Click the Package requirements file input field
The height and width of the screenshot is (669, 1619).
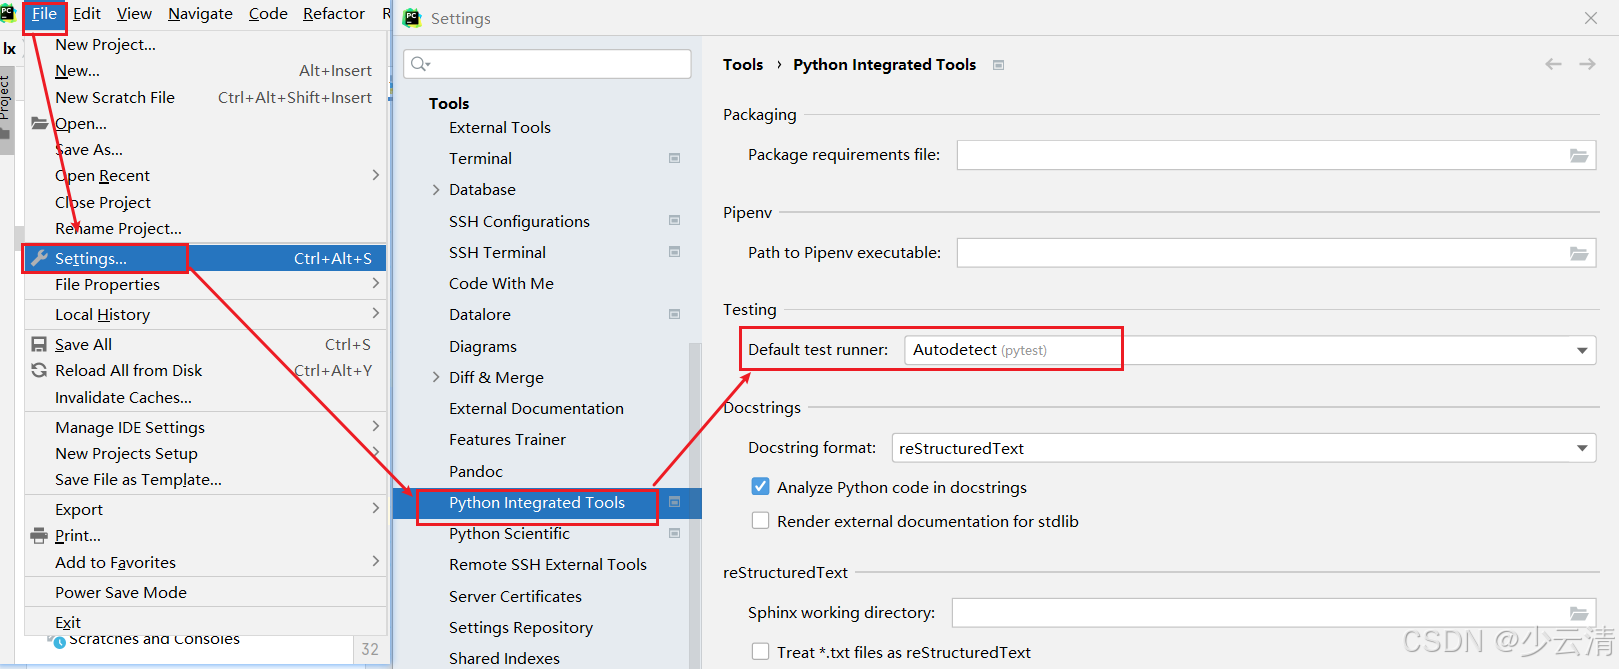1276,155
